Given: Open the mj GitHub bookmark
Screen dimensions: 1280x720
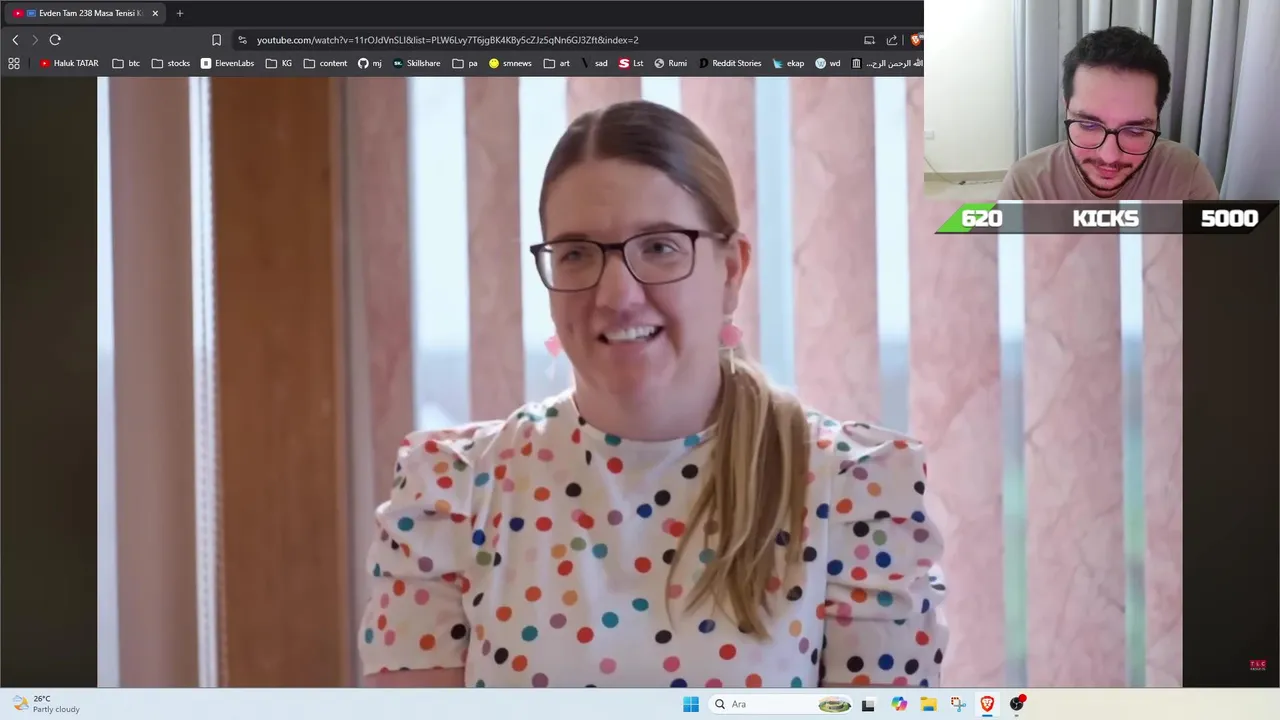Looking at the screenshot, I should point(370,63).
